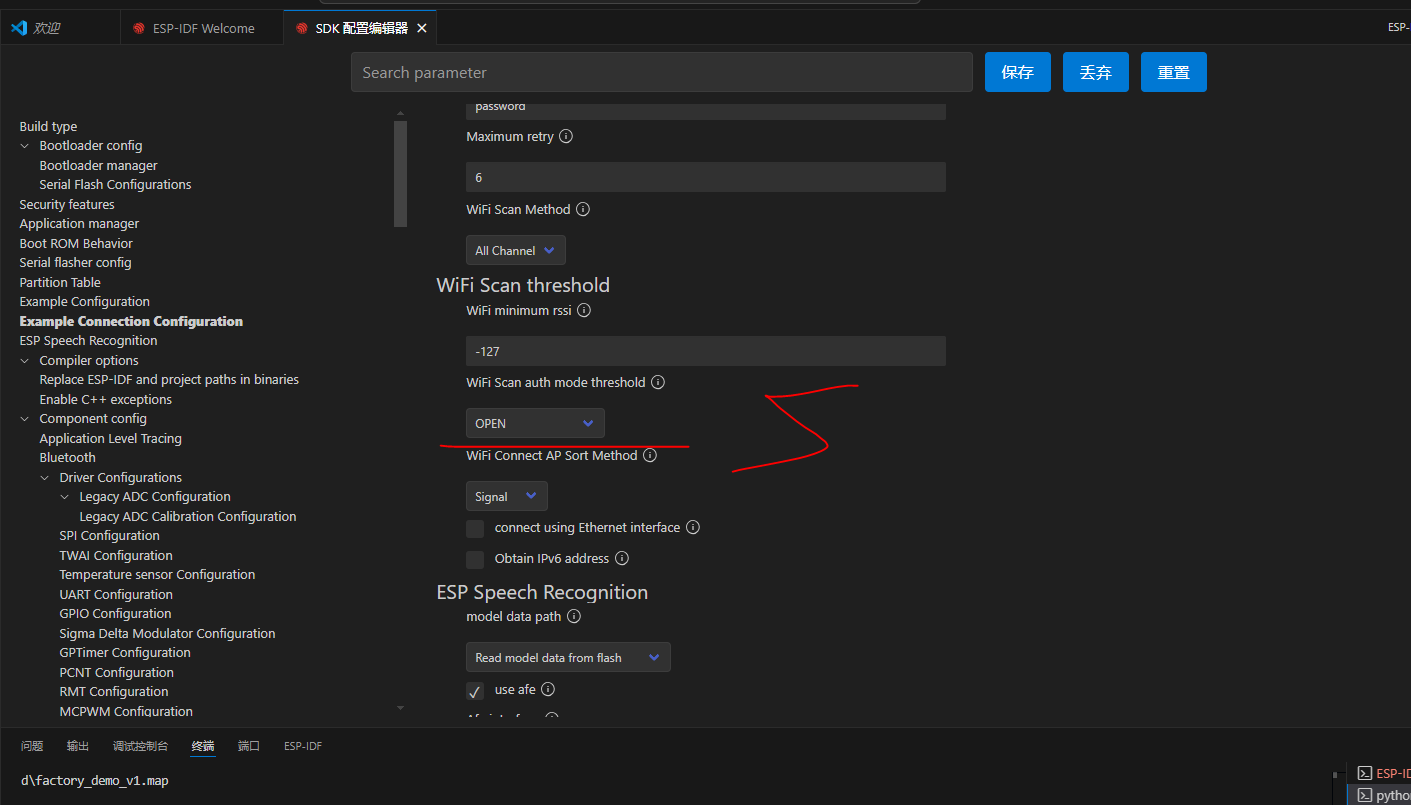Viewport: 1411px width, 805px height.
Task: Open the All Channel scan method dropdown
Action: click(515, 251)
